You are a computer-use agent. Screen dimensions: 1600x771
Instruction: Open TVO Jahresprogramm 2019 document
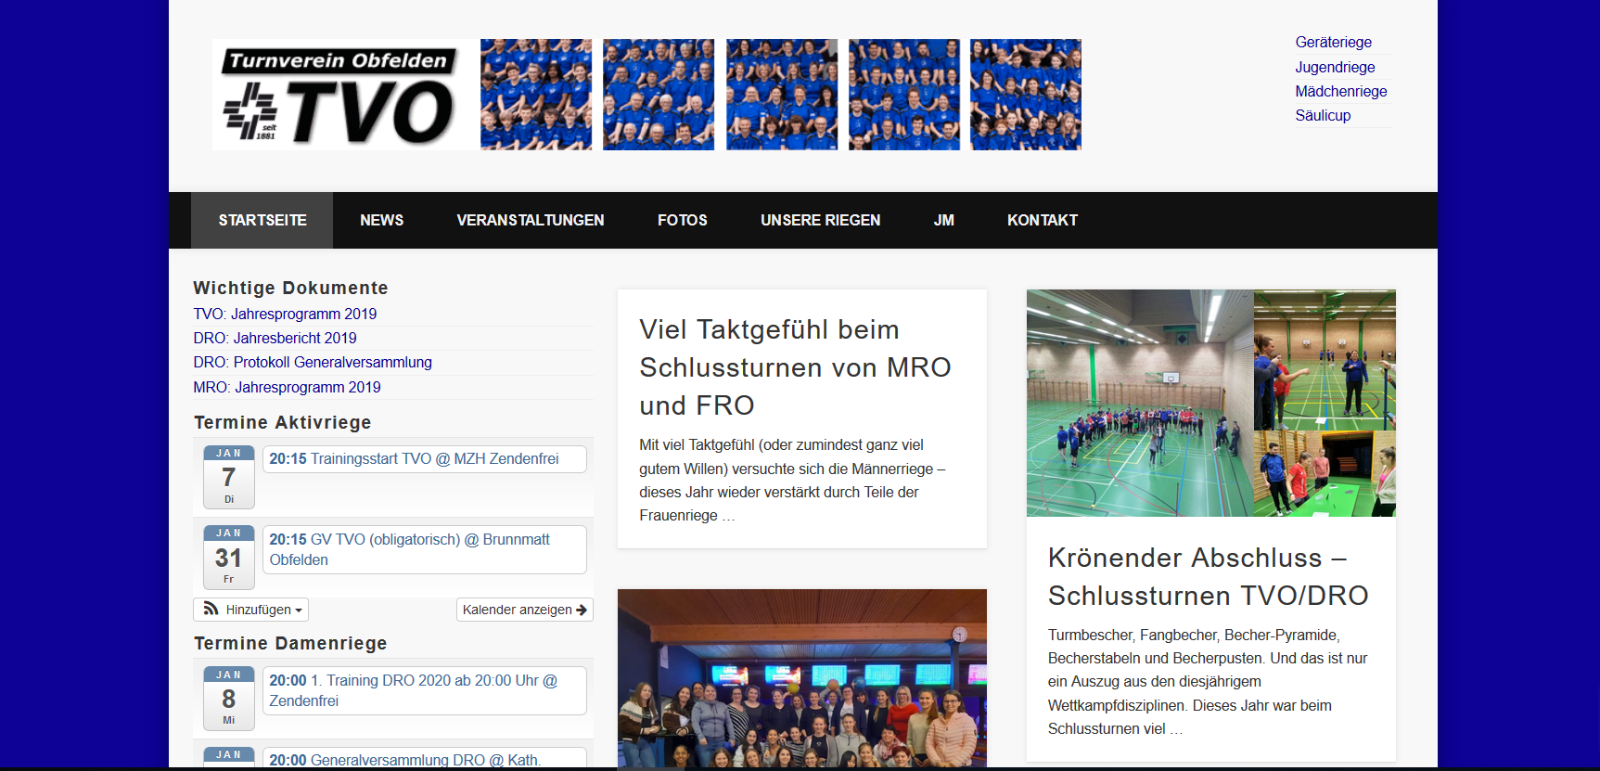pyautogui.click(x=285, y=314)
